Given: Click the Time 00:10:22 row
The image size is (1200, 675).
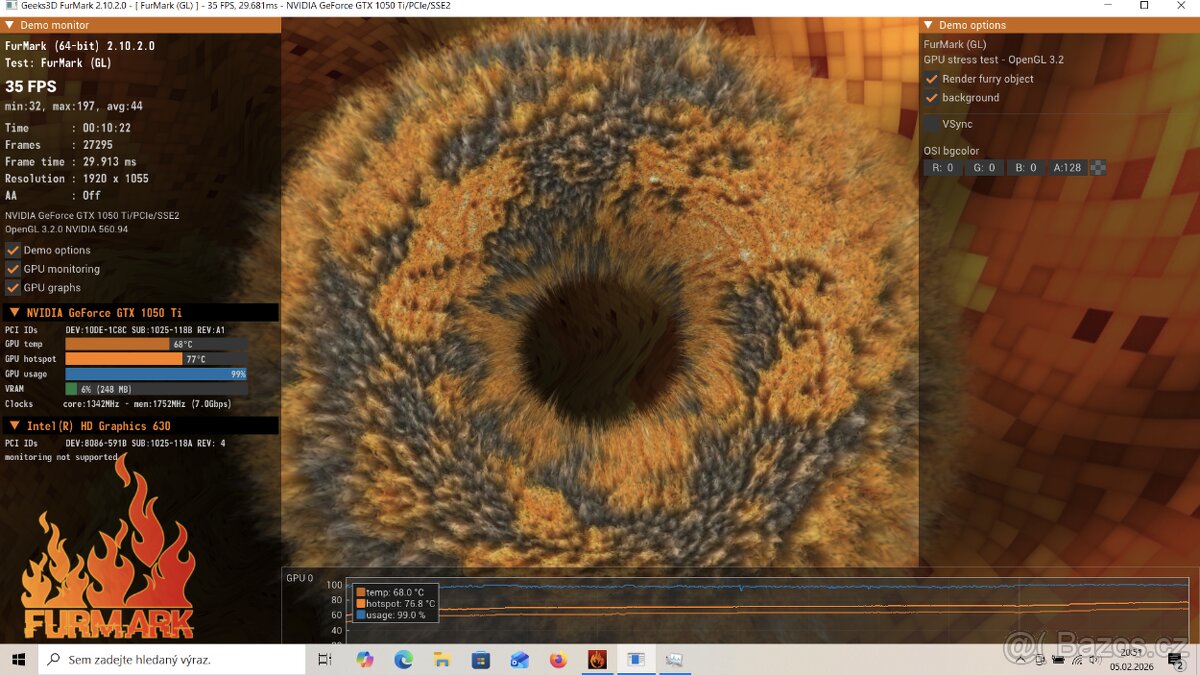Looking at the screenshot, I should click(68, 128).
